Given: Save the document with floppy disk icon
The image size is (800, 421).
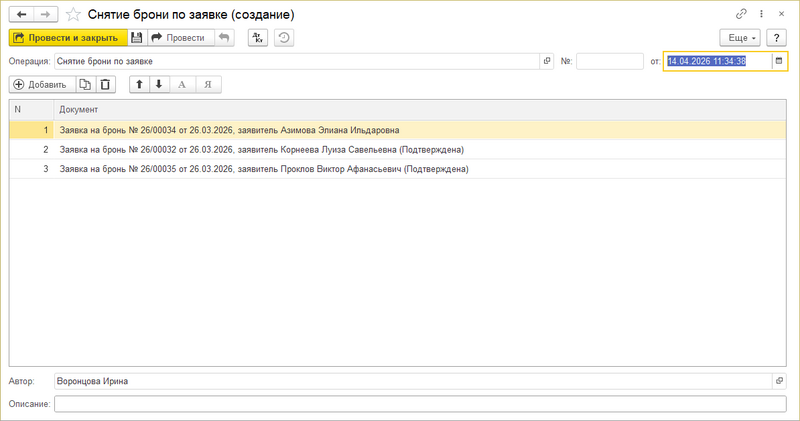Looking at the screenshot, I should click(x=137, y=38).
